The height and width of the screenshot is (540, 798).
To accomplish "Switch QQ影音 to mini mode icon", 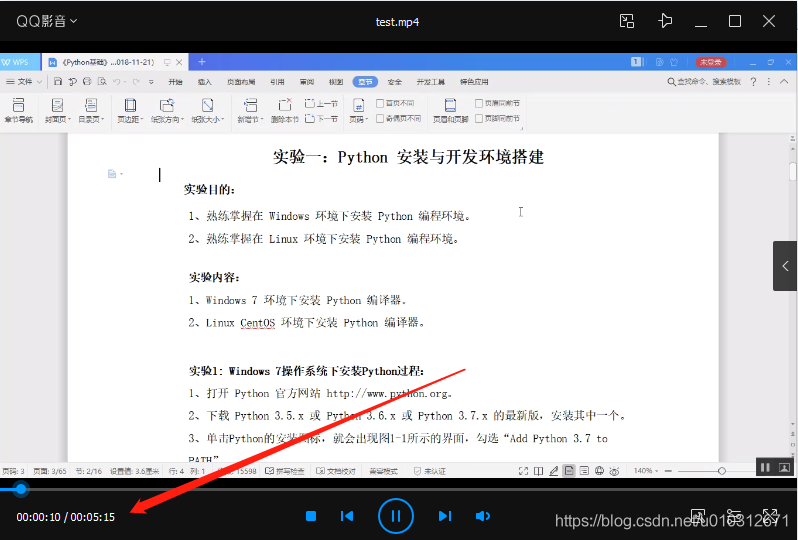I will tap(626, 21).
